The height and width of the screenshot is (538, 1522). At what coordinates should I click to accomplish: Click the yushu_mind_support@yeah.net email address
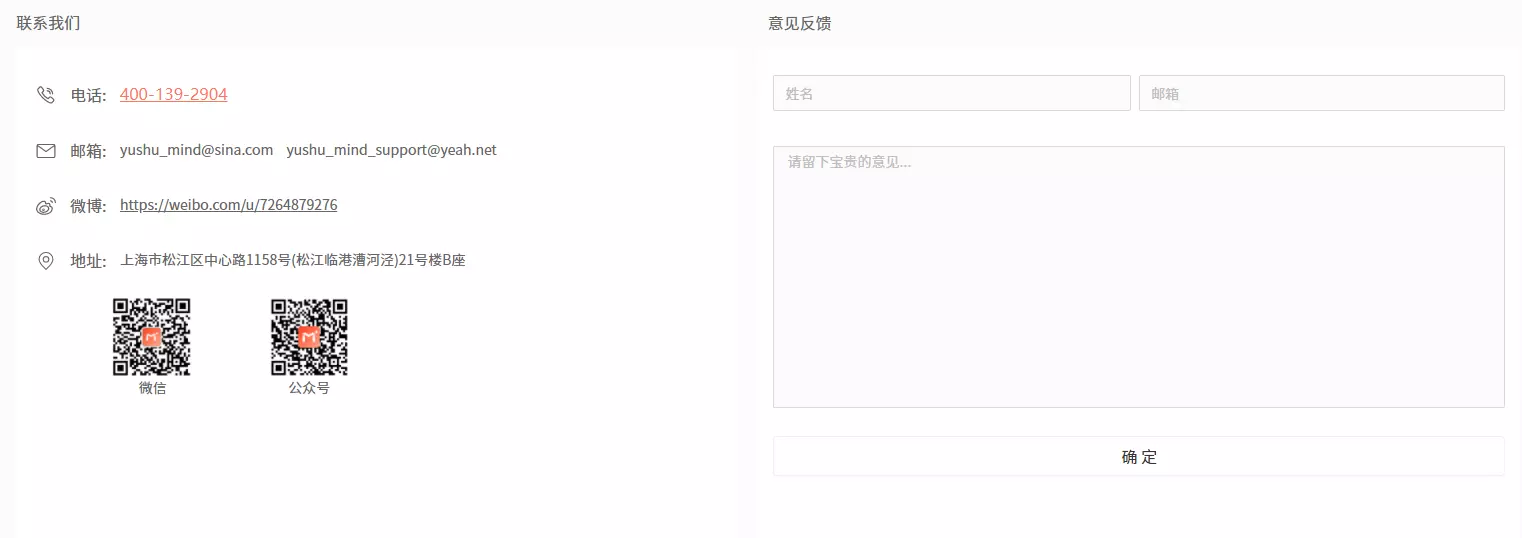point(391,150)
